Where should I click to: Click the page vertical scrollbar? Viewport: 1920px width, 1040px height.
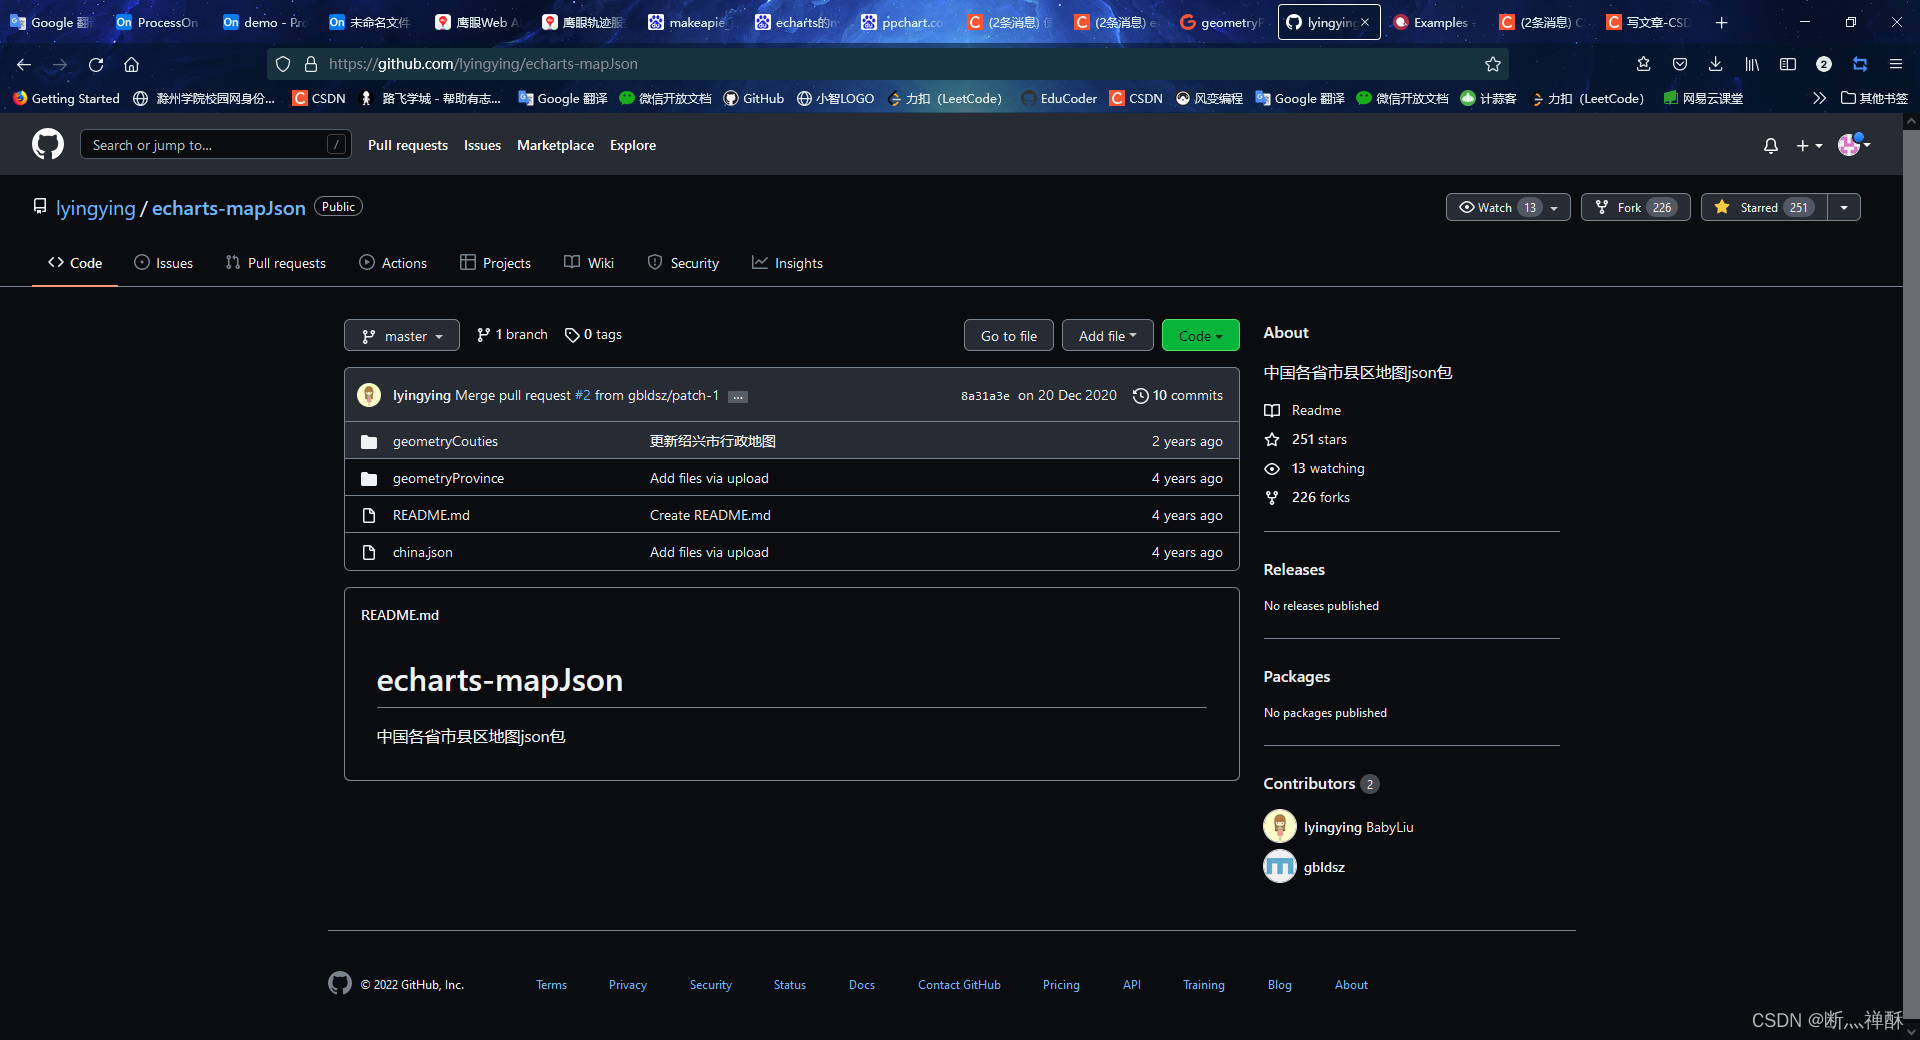[1911, 575]
